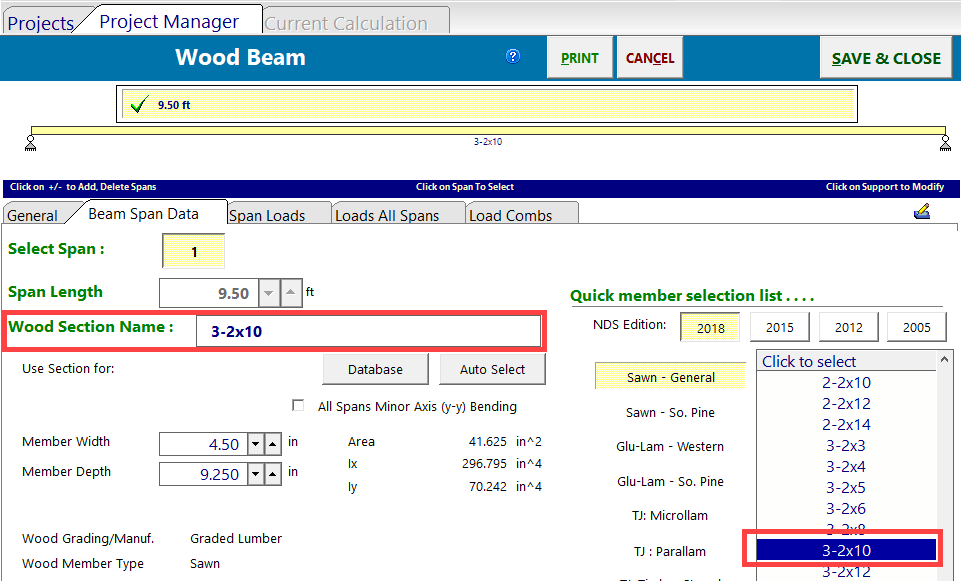Select 3-2x5 from member list
The width and height of the screenshot is (961, 581).
coord(846,487)
